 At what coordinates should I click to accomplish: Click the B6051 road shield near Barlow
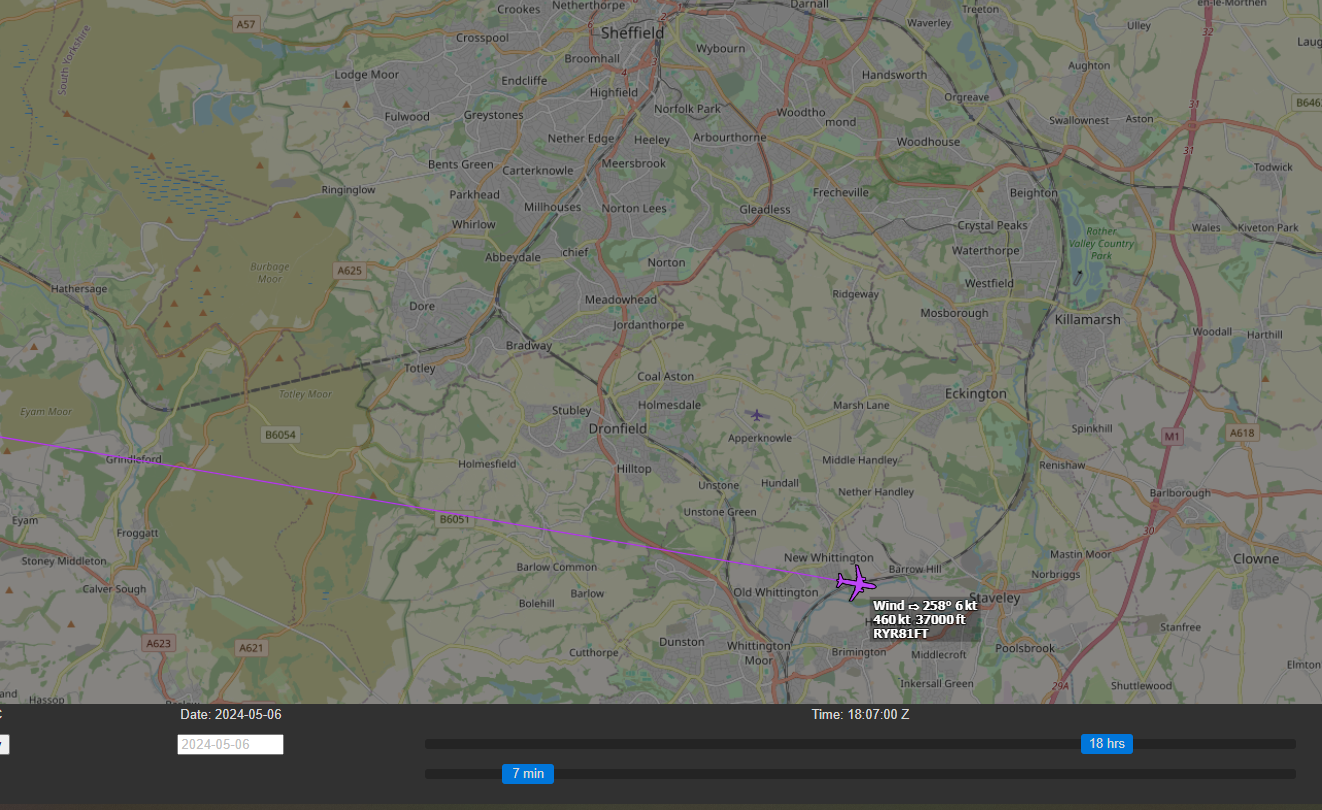coord(454,519)
